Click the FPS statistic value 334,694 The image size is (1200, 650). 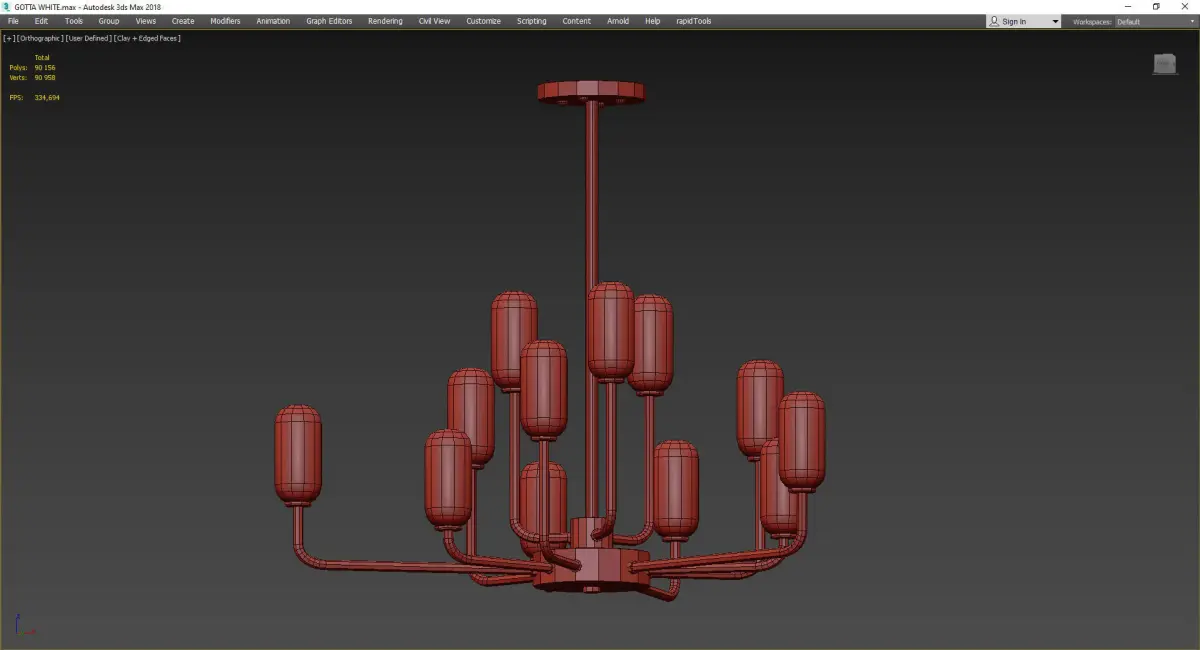click(47, 97)
